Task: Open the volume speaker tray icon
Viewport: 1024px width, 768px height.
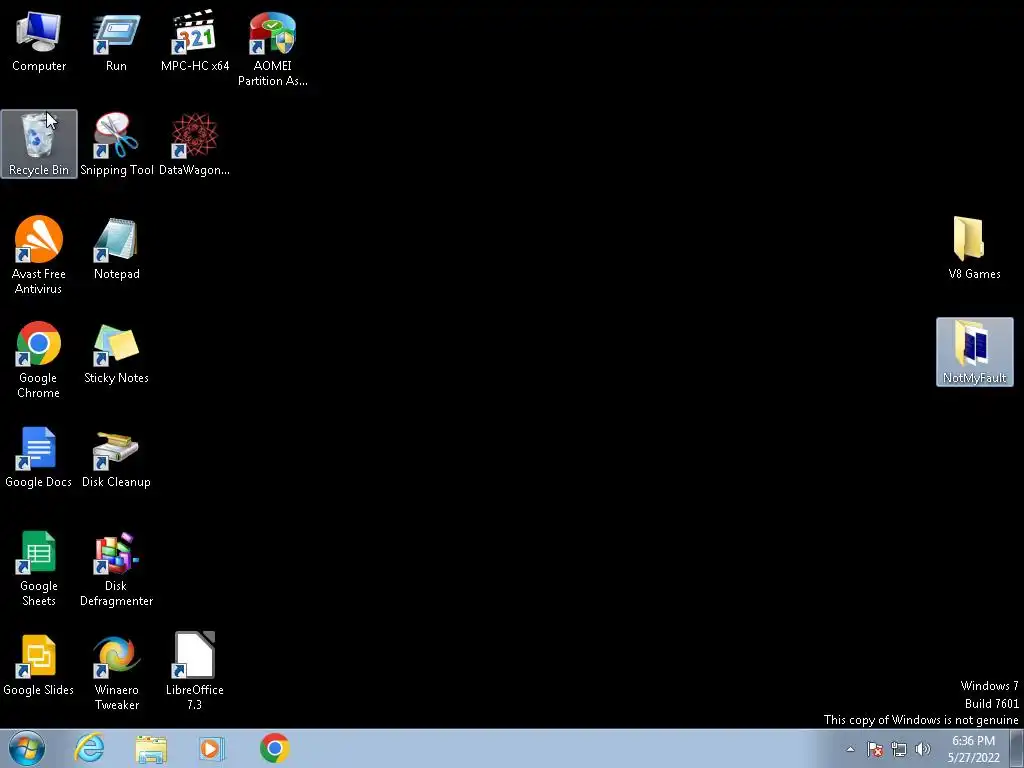Action: tap(923, 749)
